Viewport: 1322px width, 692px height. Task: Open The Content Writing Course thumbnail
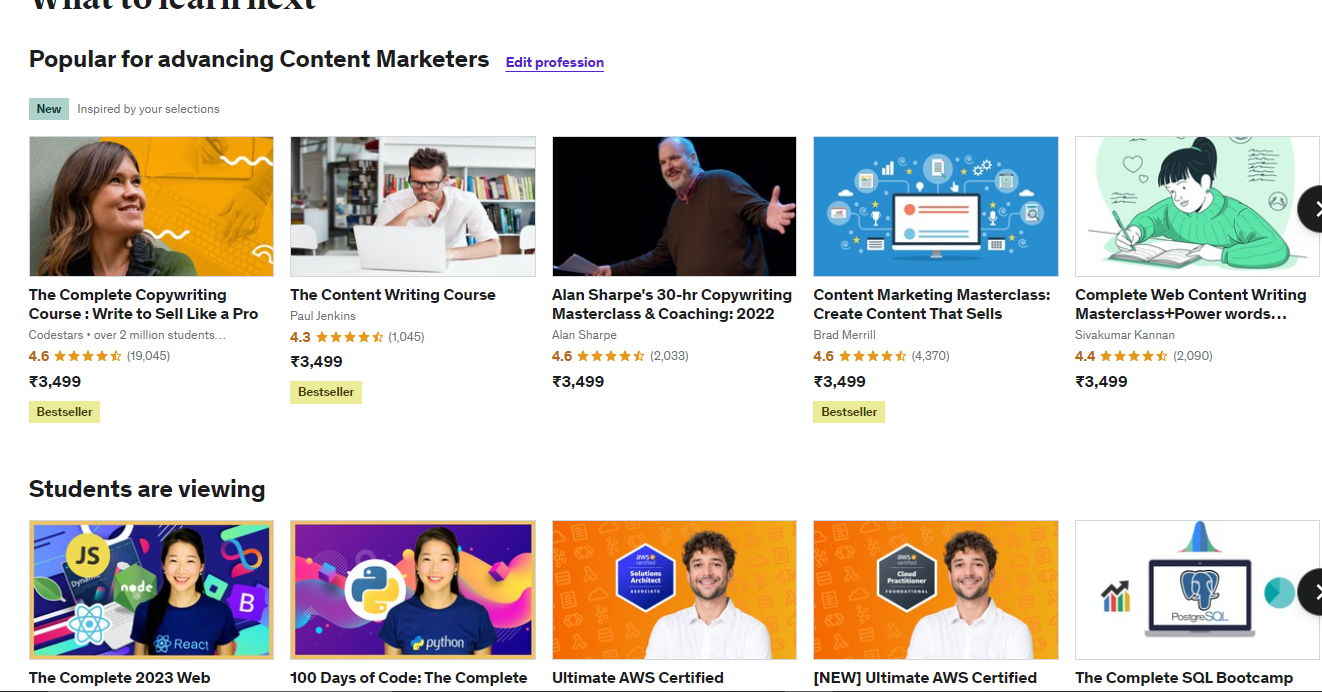coord(413,206)
